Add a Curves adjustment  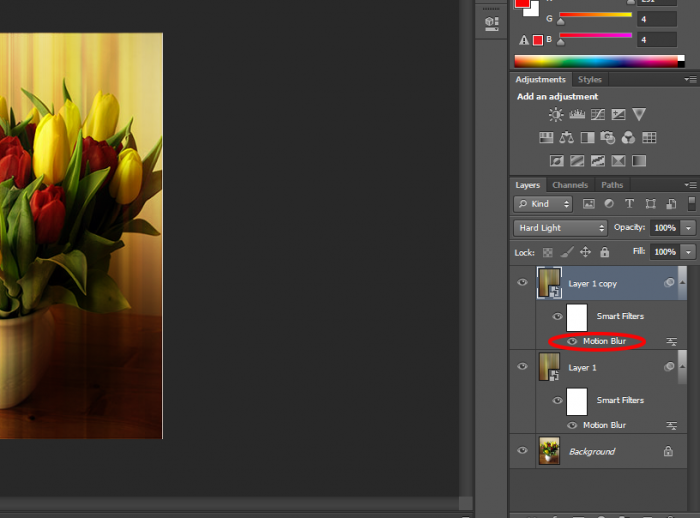click(x=597, y=115)
